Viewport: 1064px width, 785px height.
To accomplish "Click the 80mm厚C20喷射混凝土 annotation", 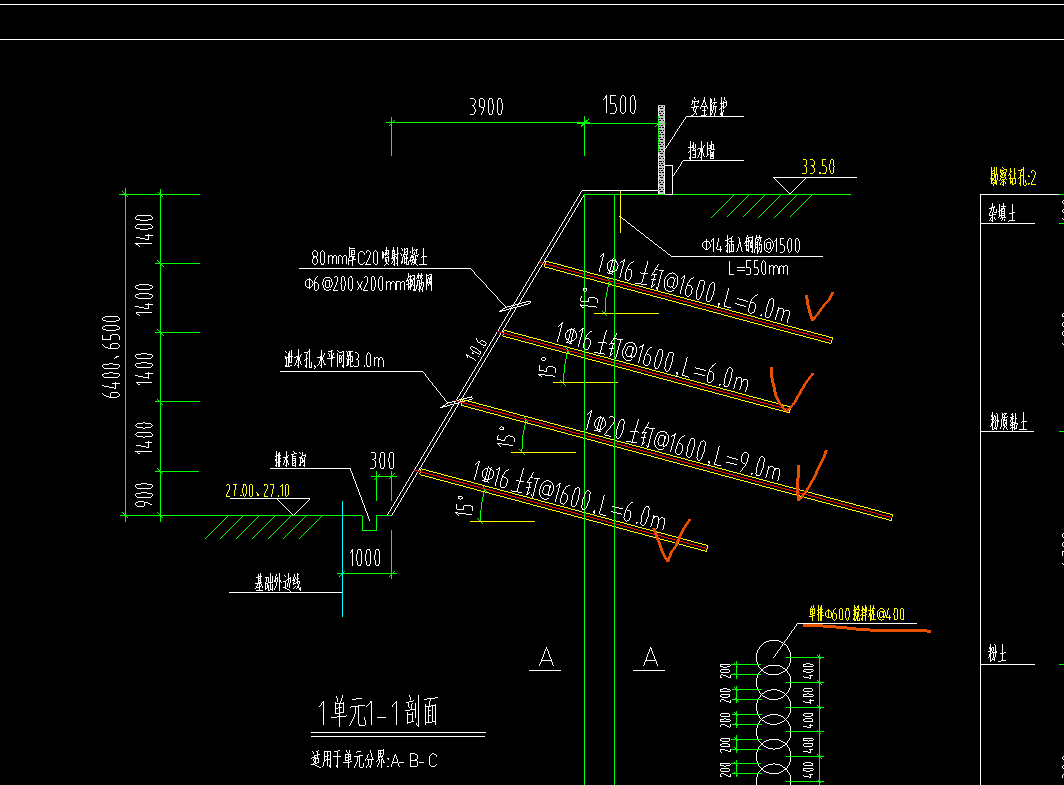I will [x=369, y=258].
